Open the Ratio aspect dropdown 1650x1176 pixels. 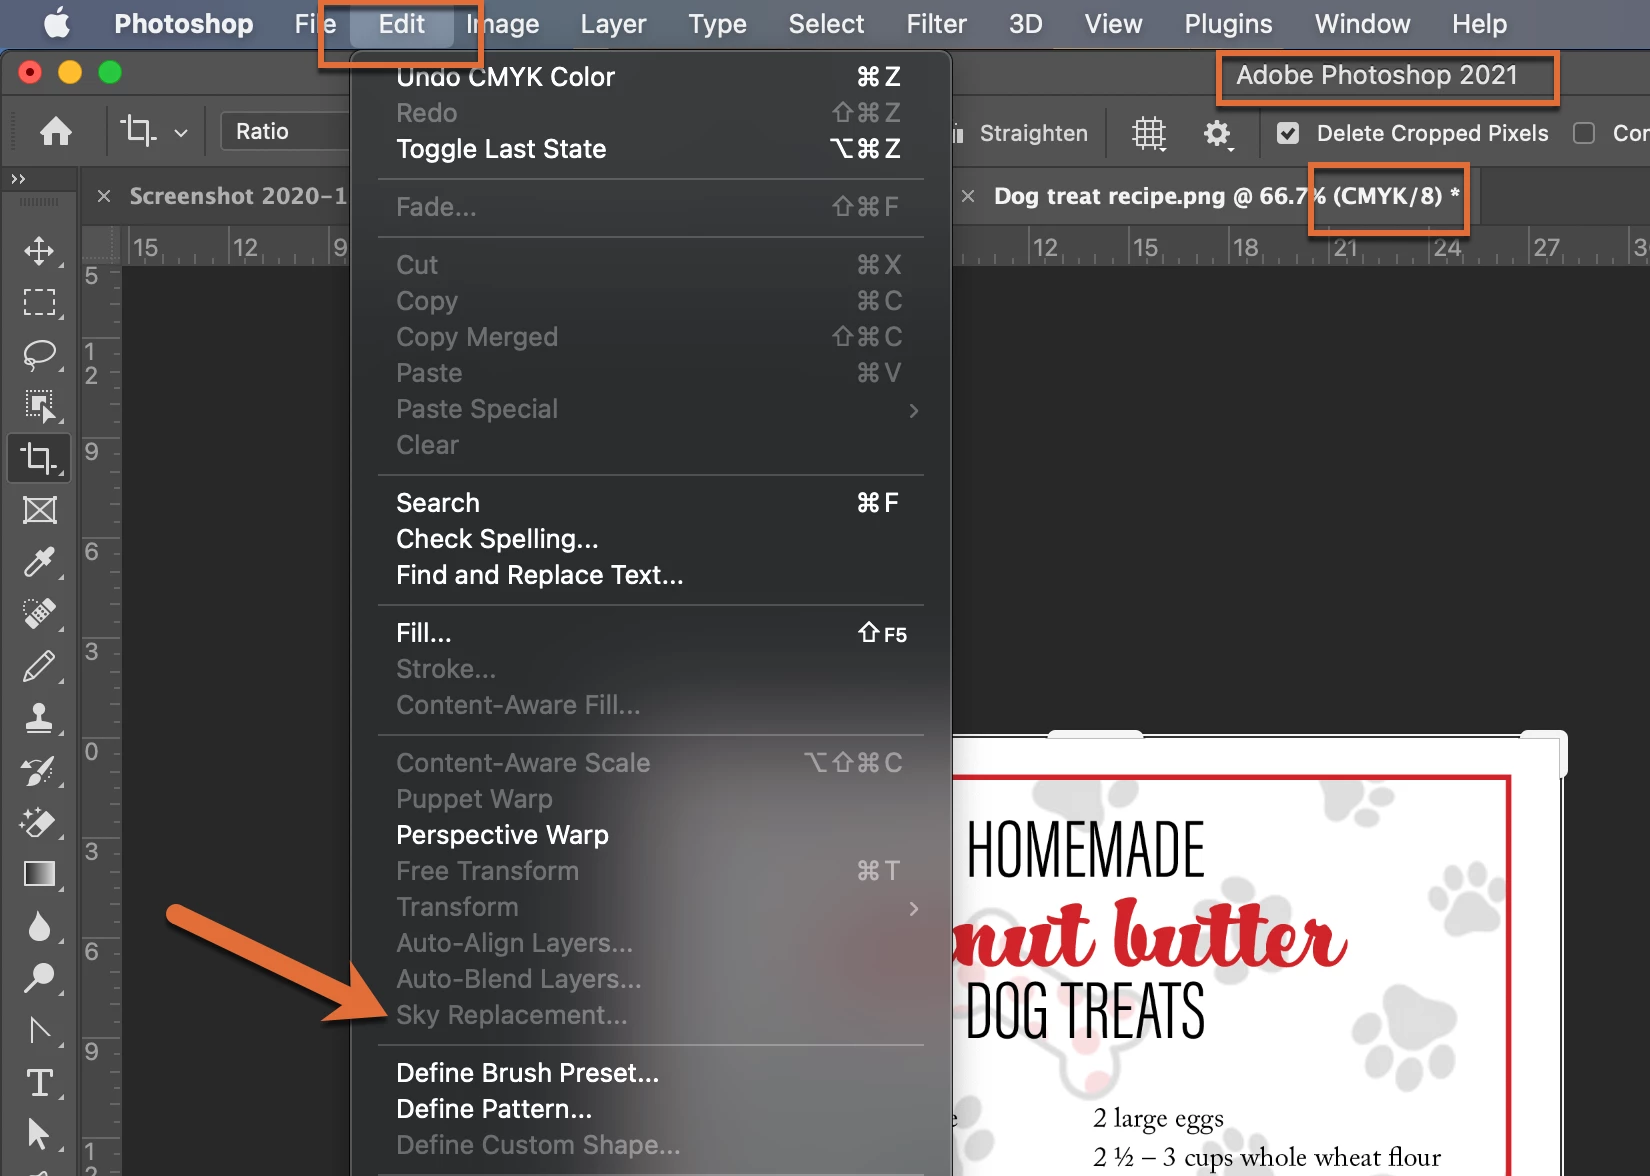pyautogui.click(x=286, y=131)
